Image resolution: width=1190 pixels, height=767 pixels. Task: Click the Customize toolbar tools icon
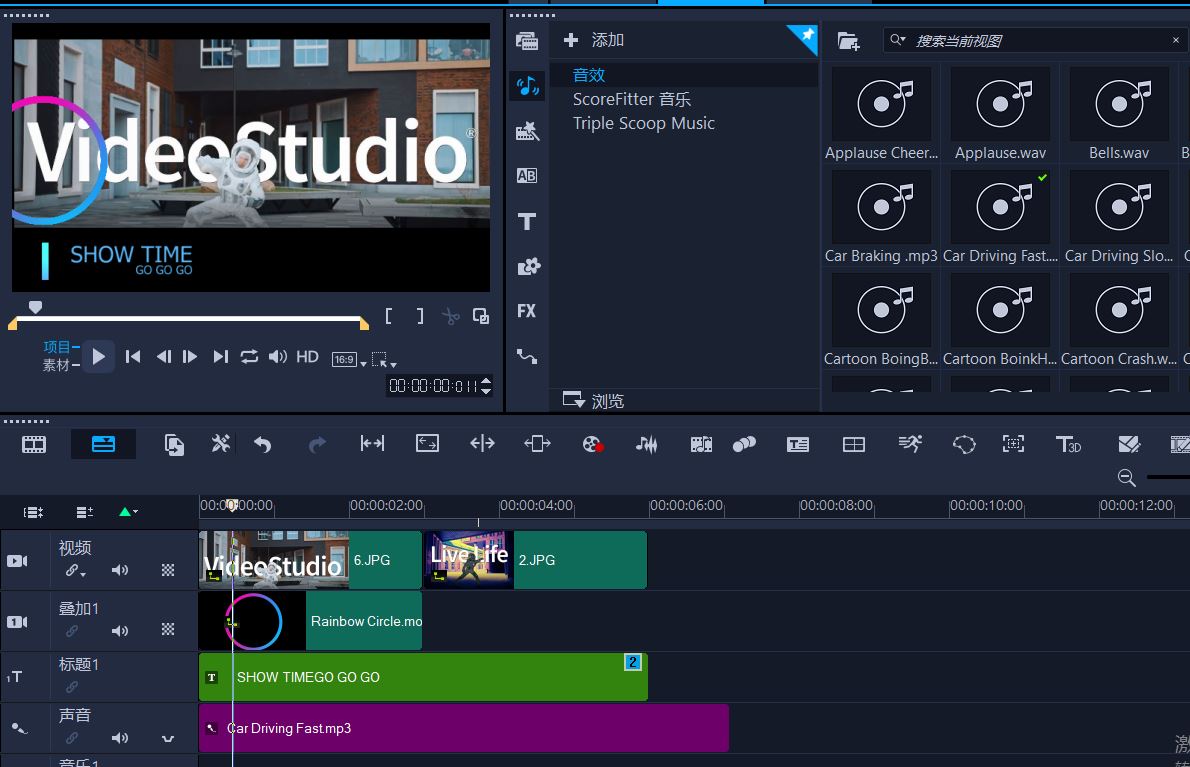coord(221,444)
